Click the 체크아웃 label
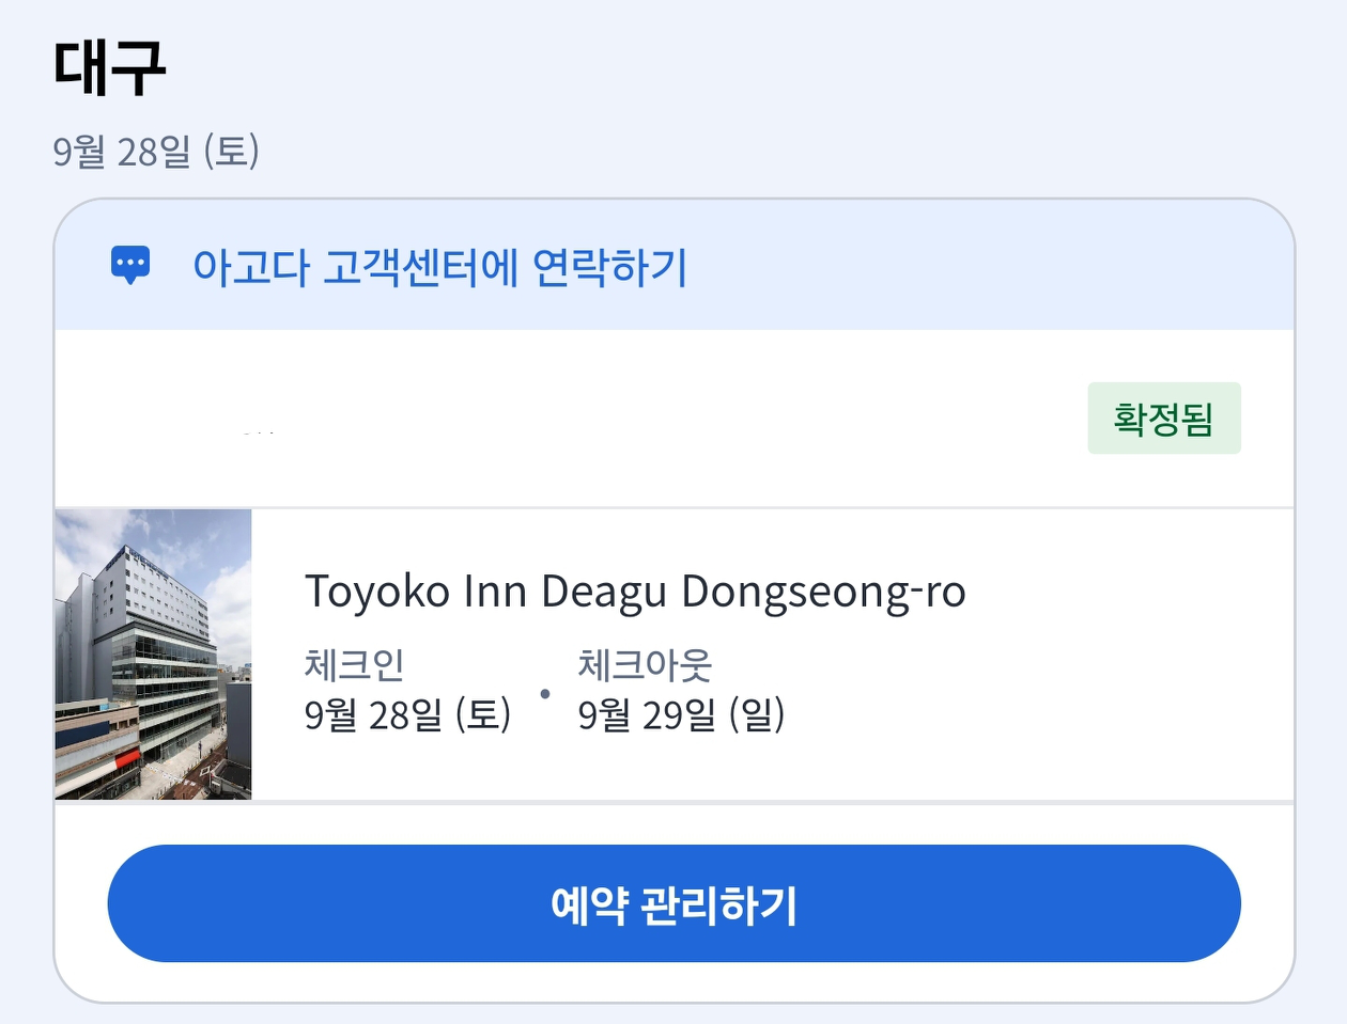1347x1024 pixels. [x=645, y=663]
